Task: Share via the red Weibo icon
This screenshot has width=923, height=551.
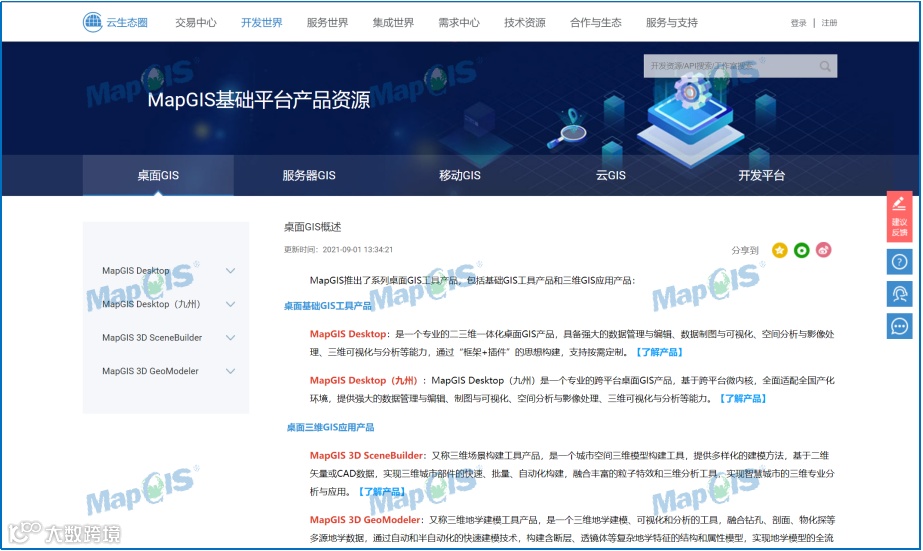Action: tap(824, 250)
